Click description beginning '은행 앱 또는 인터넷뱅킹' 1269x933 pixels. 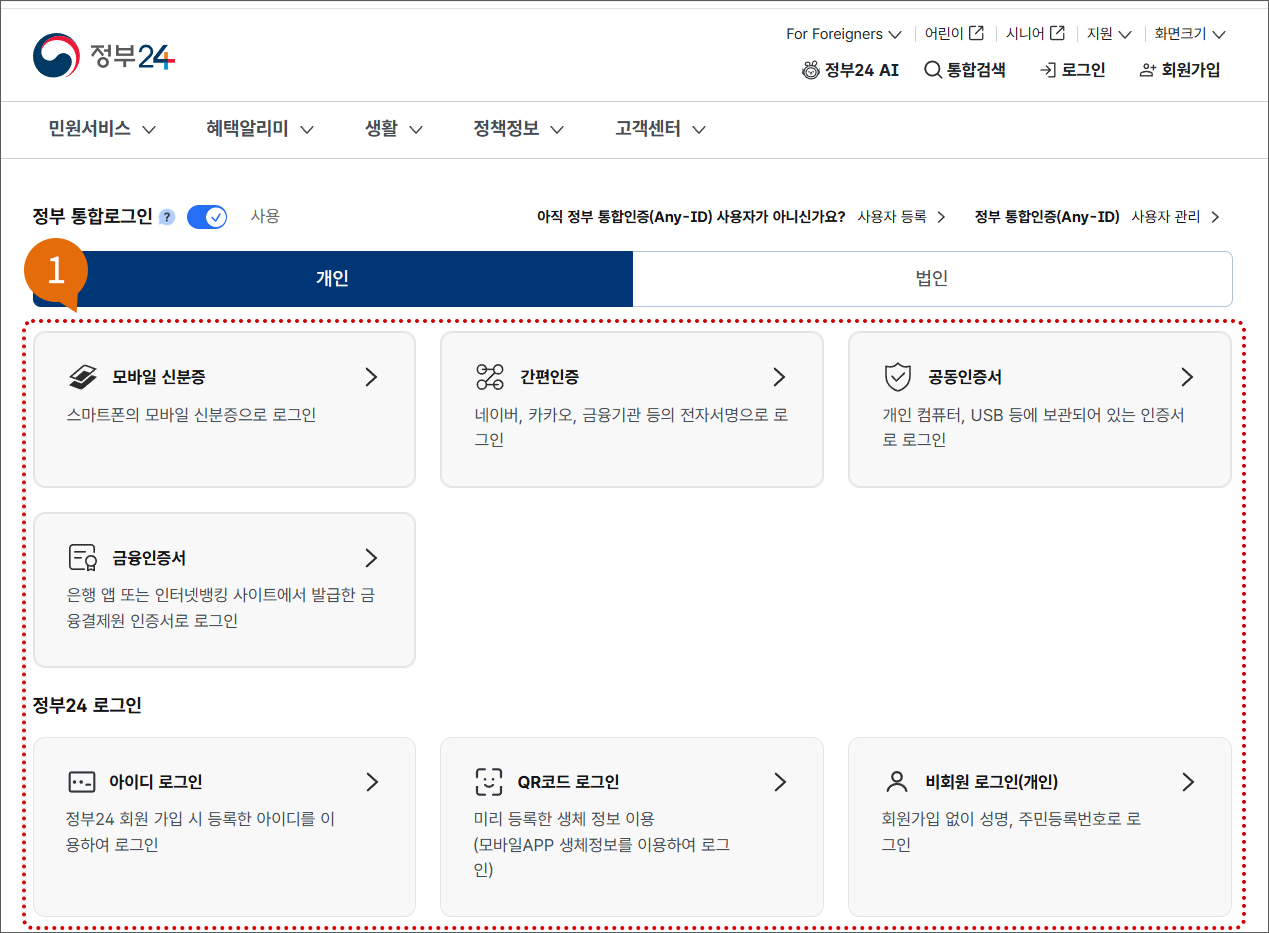221,608
